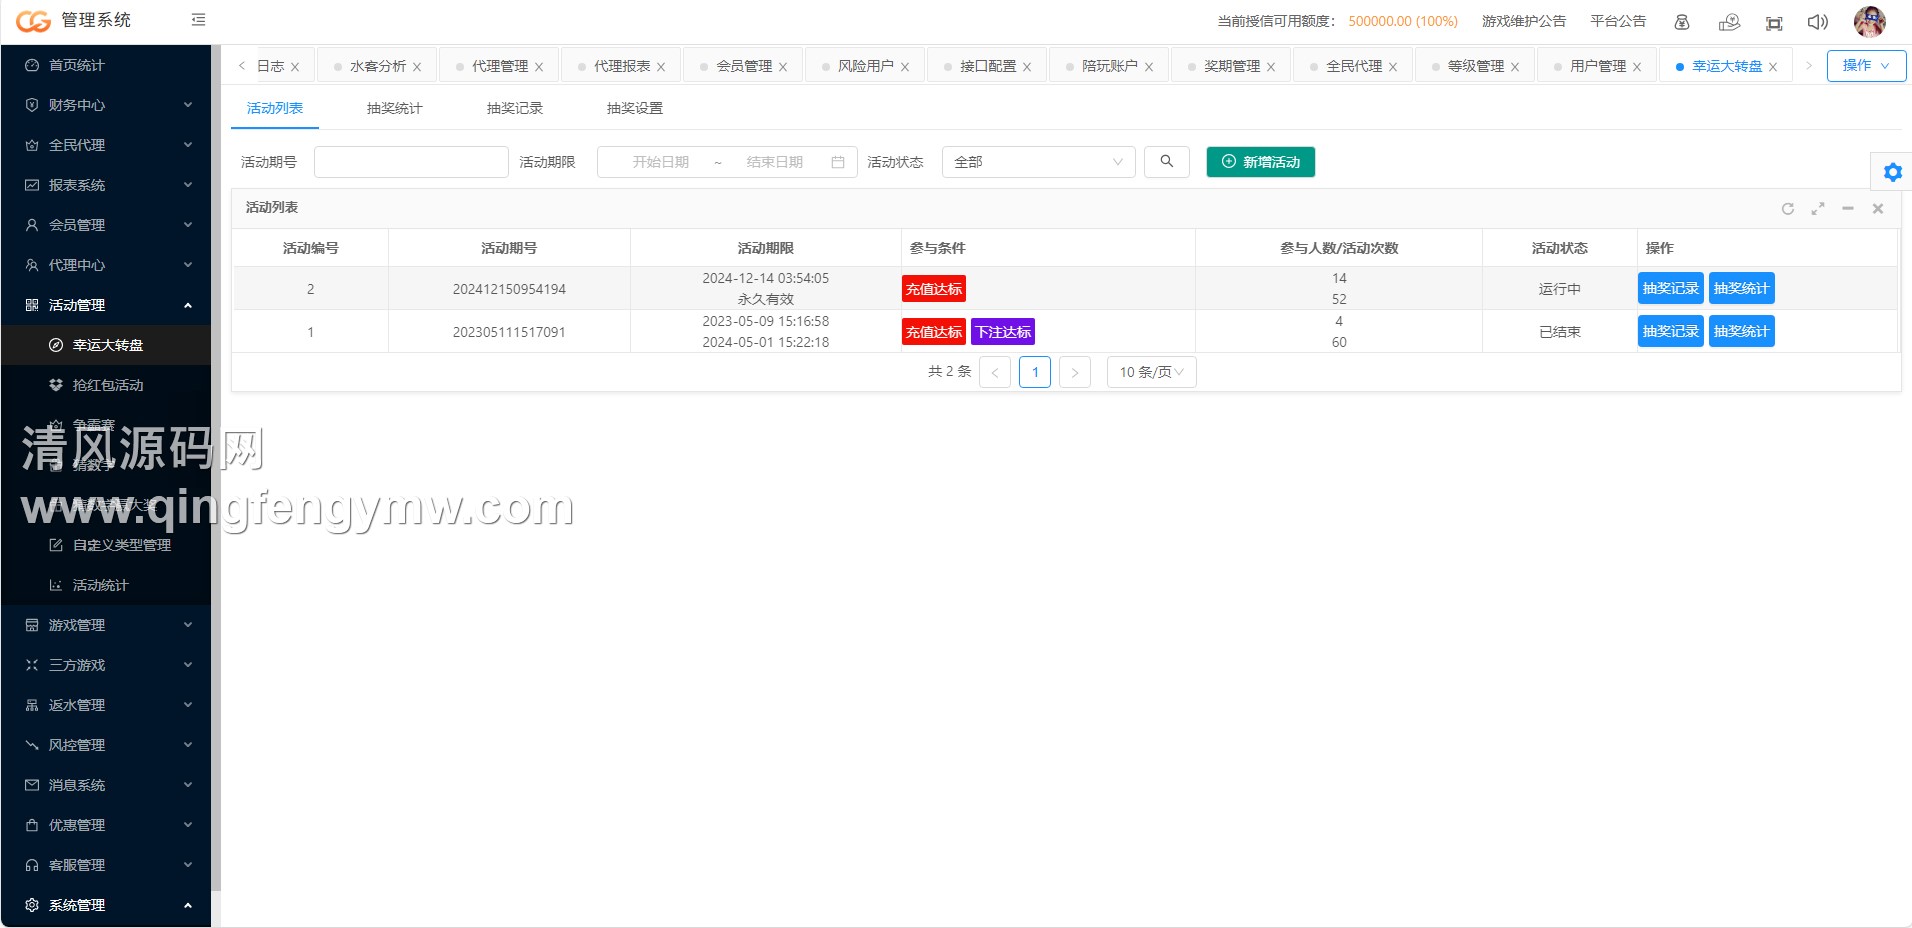Refresh the activity list table
The height and width of the screenshot is (928, 1912).
click(1787, 209)
